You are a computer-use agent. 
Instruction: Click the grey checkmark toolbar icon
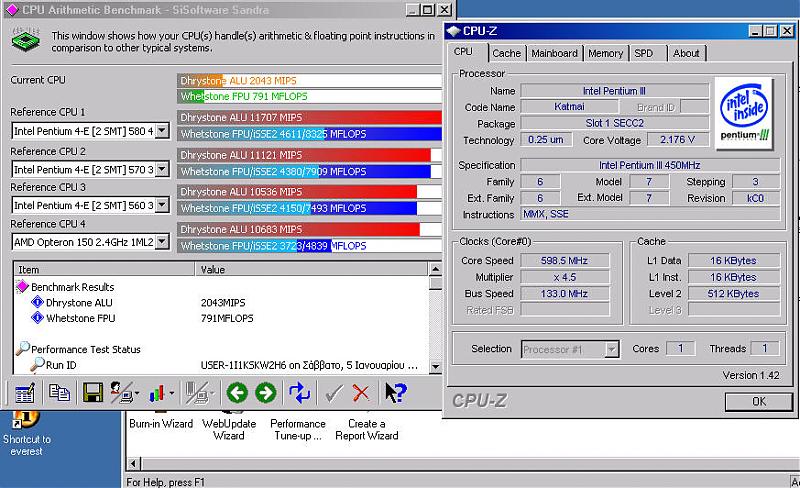334,393
